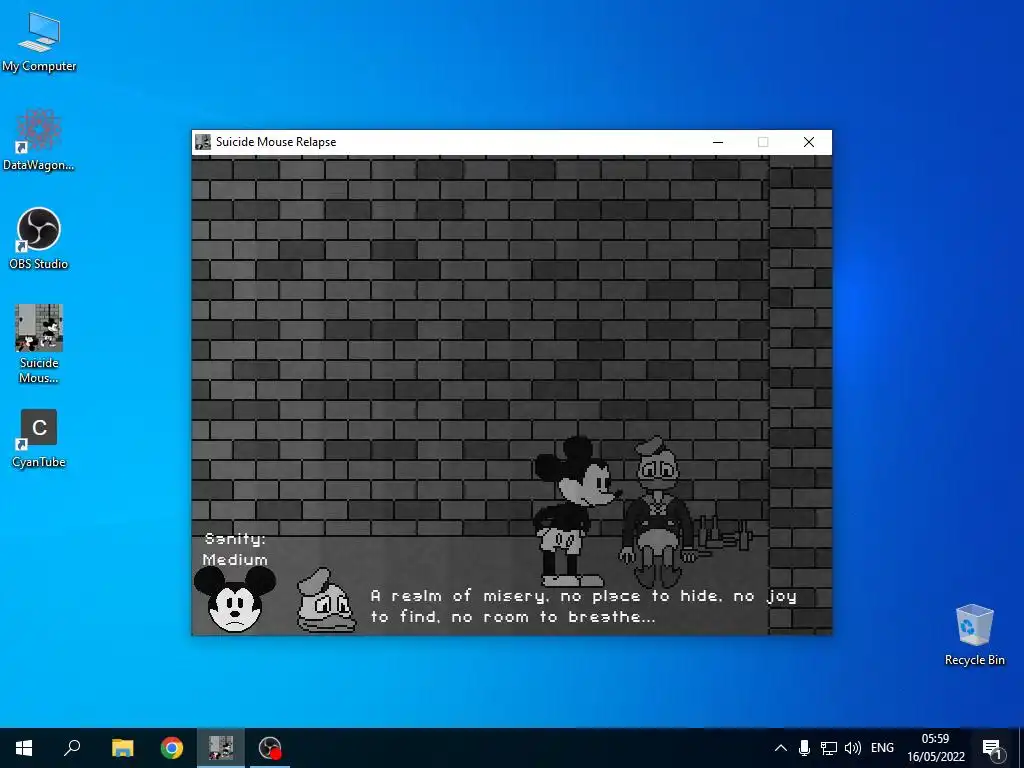Screen dimensions: 1024x768
Task: Select the DataWagon desktop shortcut
Action: (x=39, y=140)
